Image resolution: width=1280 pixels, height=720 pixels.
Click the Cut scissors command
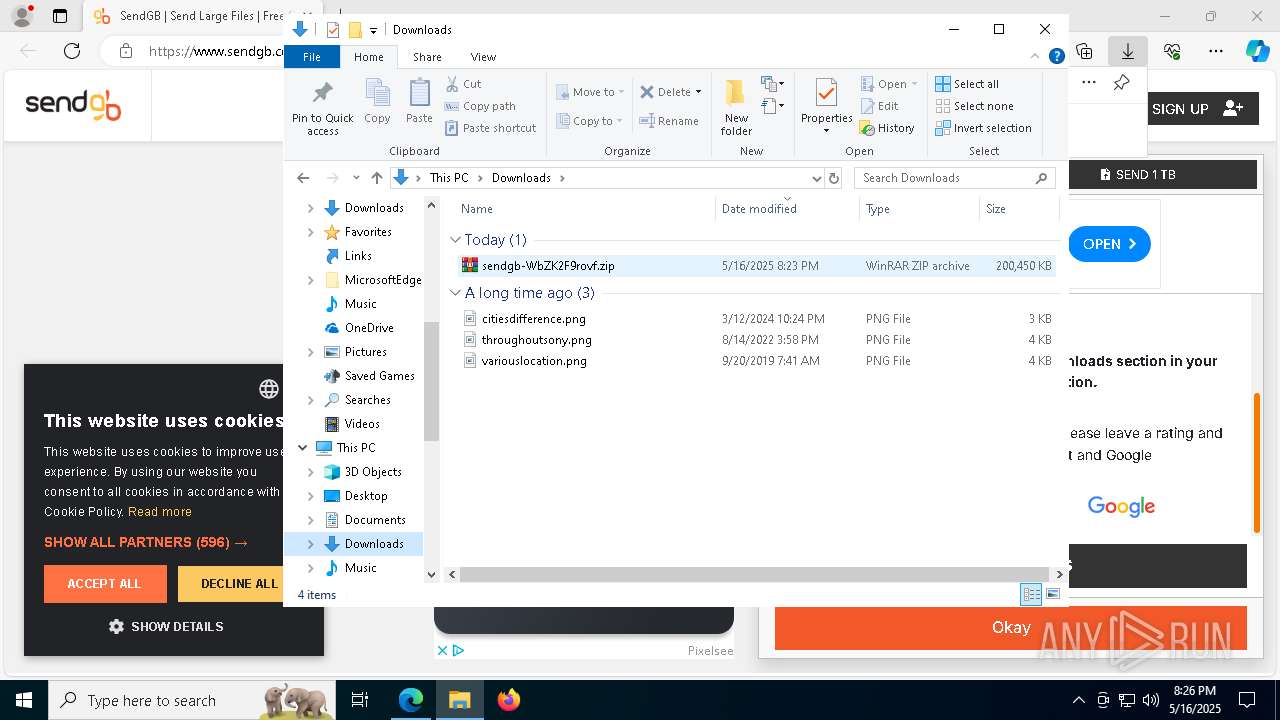(x=463, y=84)
